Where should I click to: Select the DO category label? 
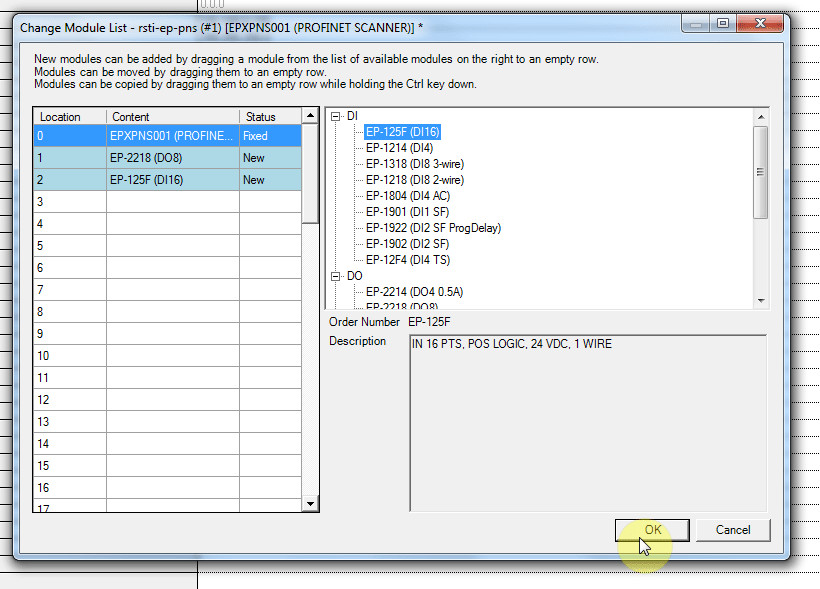click(354, 276)
